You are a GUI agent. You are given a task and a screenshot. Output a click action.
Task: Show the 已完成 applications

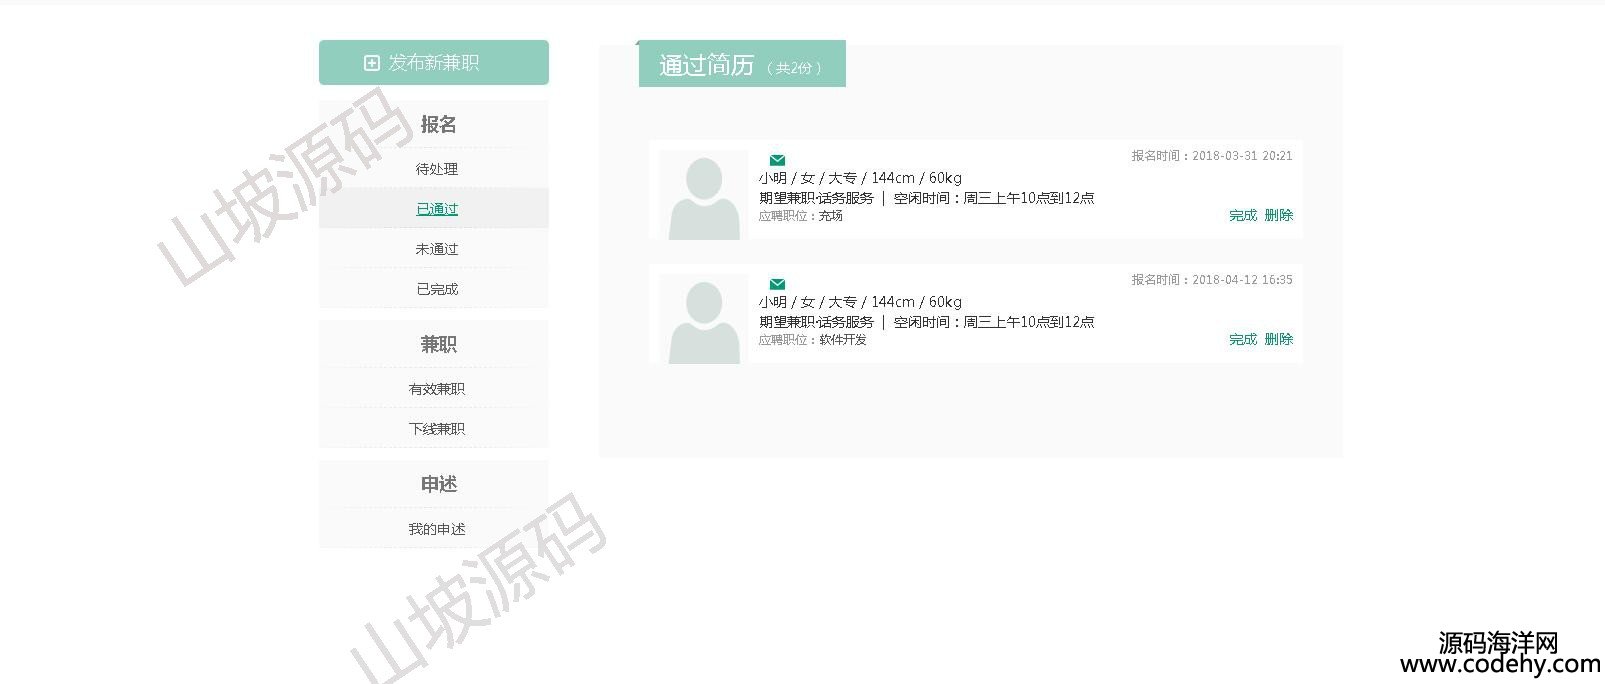coord(436,289)
